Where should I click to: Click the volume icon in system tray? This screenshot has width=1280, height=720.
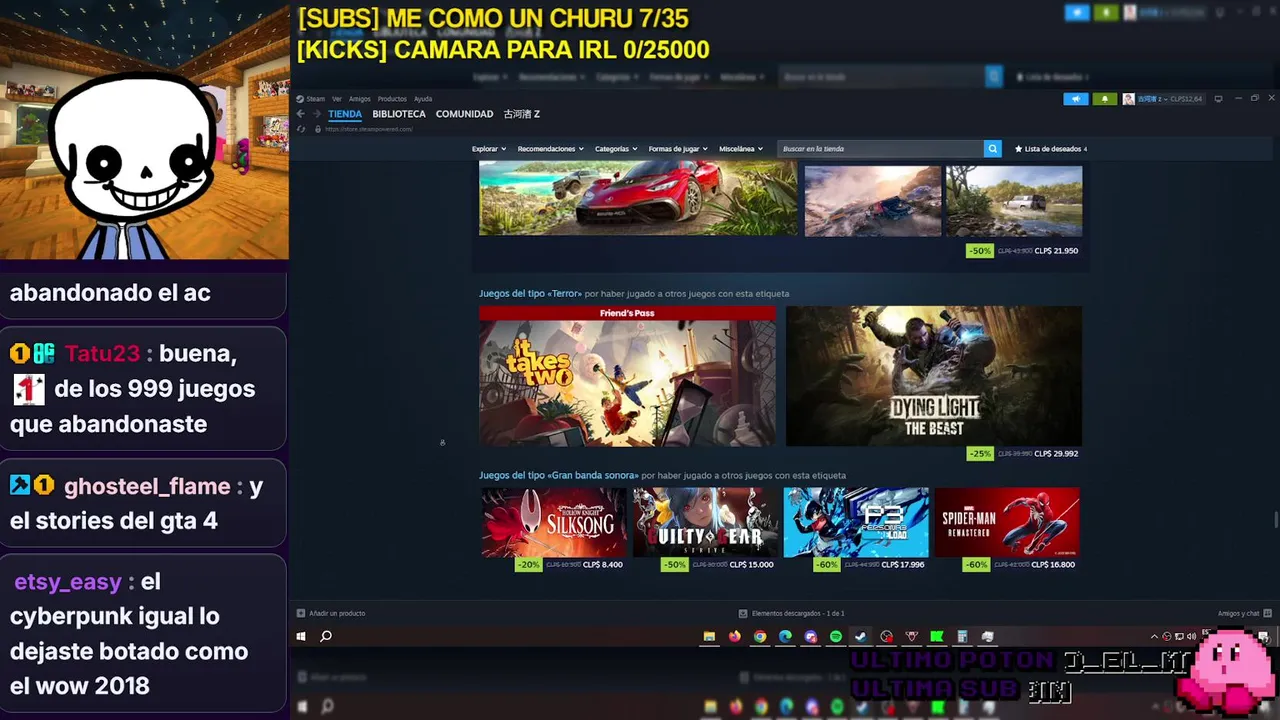point(1191,636)
